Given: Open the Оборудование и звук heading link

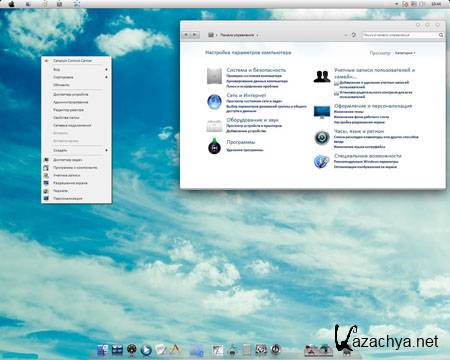Looking at the screenshot, I should (x=252, y=120).
